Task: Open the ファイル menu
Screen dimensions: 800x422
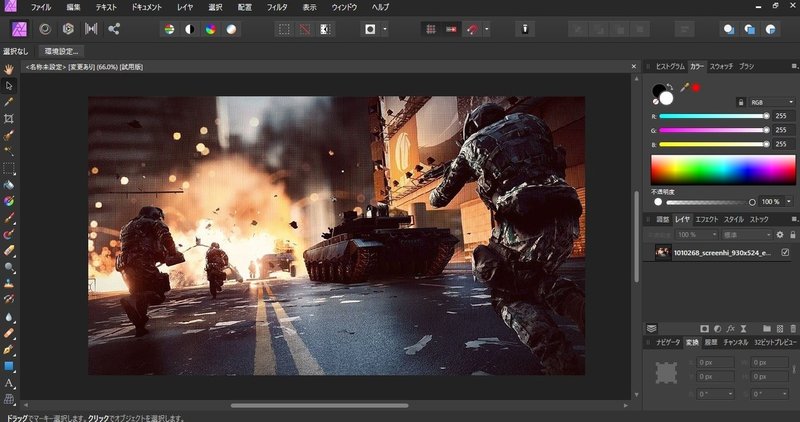Action: tap(41, 7)
